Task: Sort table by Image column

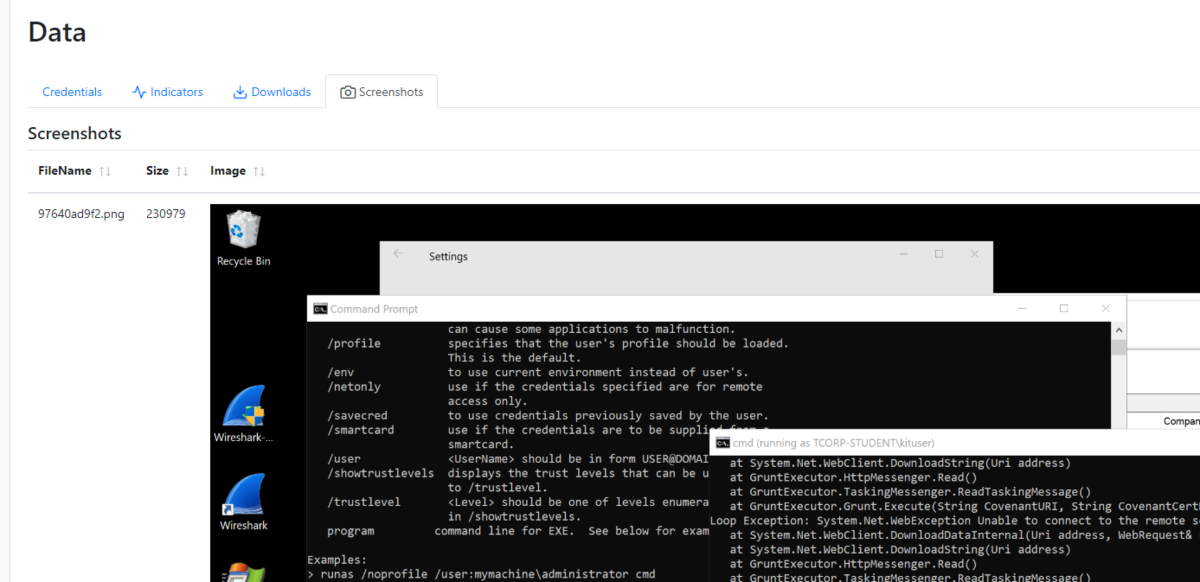Action: pos(238,171)
